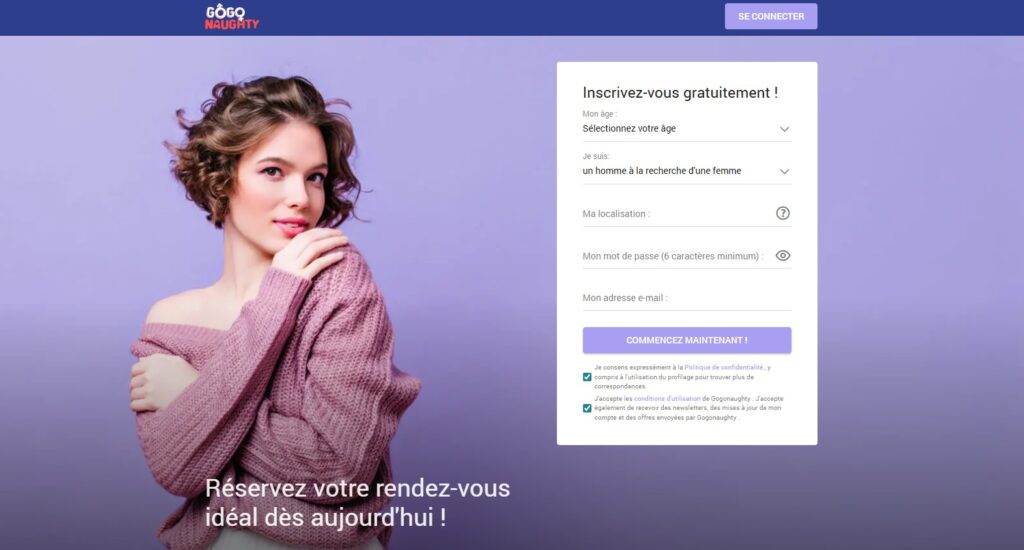Click the GoGo Naughty logo

[x=232, y=17]
